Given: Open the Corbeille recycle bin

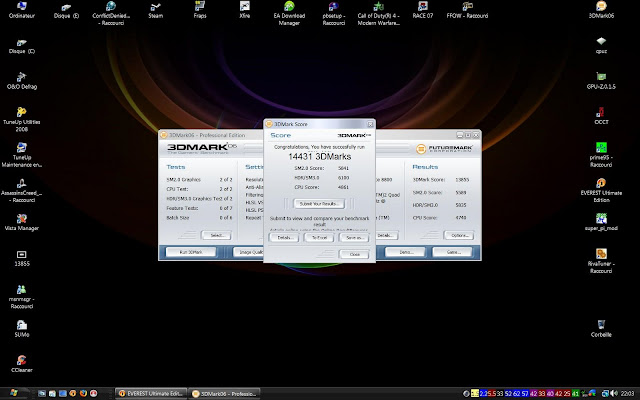Looking at the screenshot, I should pos(600,326).
